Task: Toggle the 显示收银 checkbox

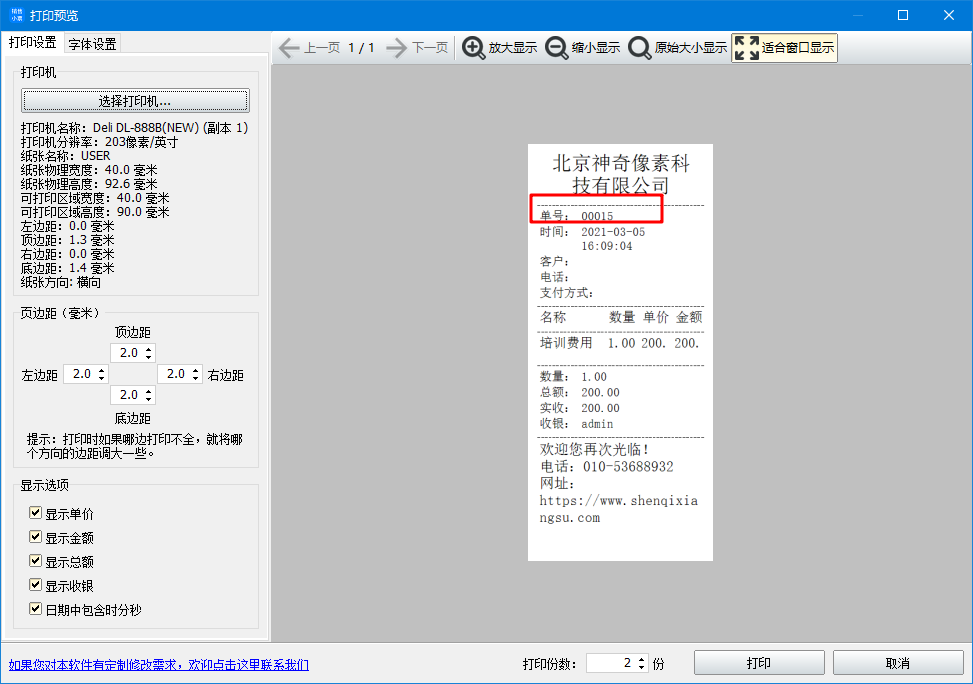Action: (35, 585)
